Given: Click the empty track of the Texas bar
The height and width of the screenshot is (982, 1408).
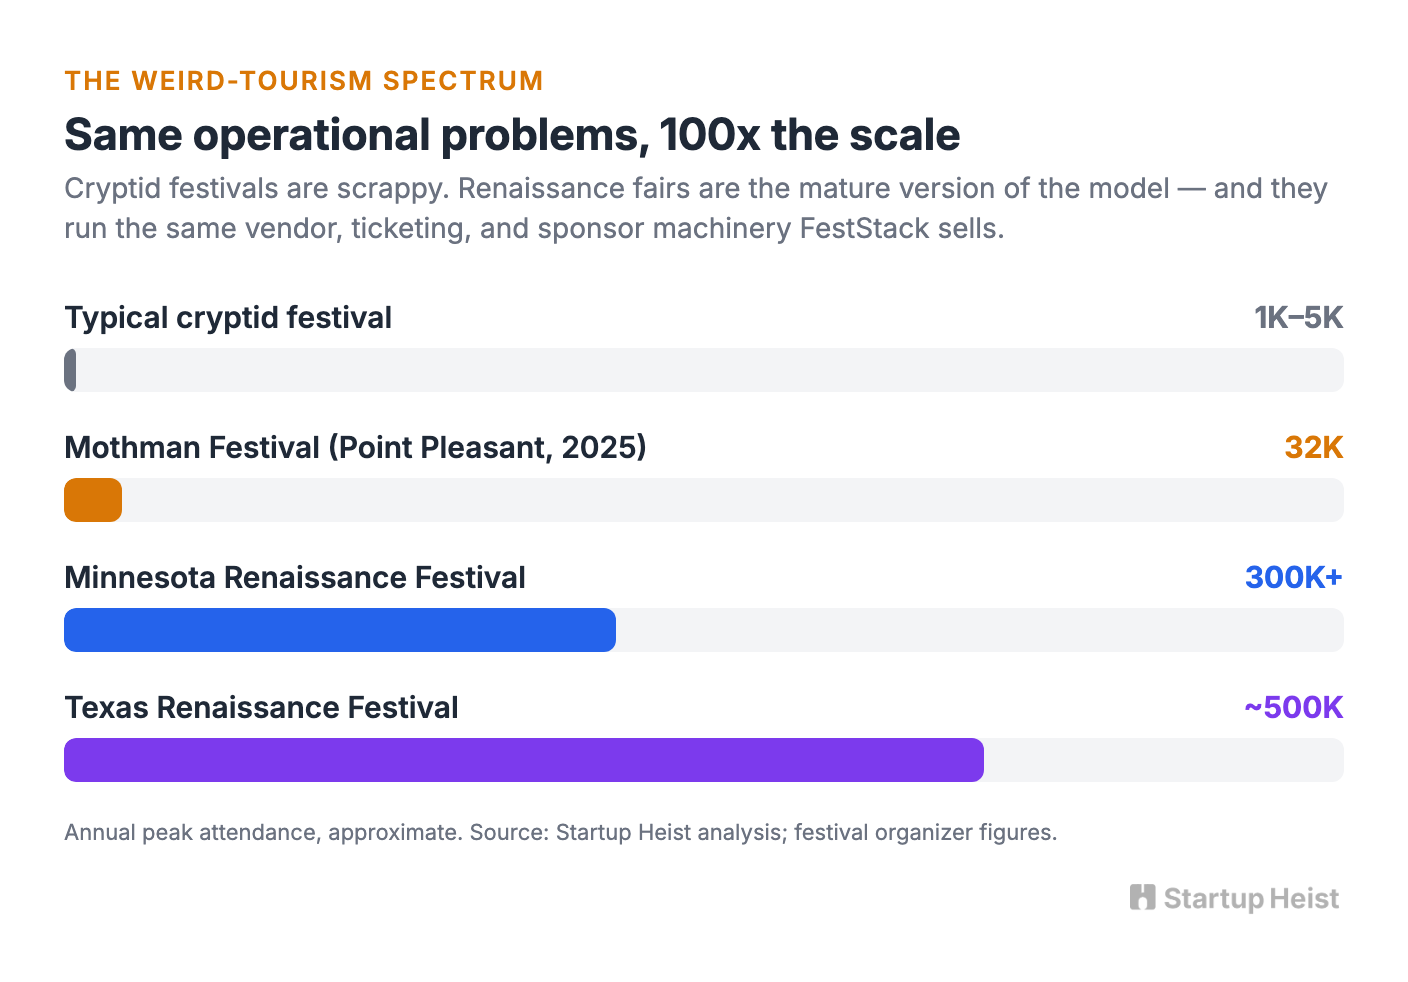Looking at the screenshot, I should [x=1164, y=760].
